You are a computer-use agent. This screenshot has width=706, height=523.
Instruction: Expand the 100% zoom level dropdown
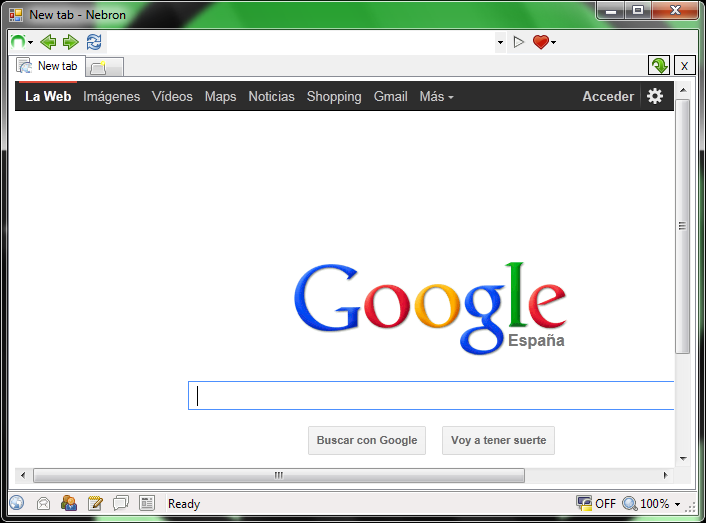[x=677, y=505]
